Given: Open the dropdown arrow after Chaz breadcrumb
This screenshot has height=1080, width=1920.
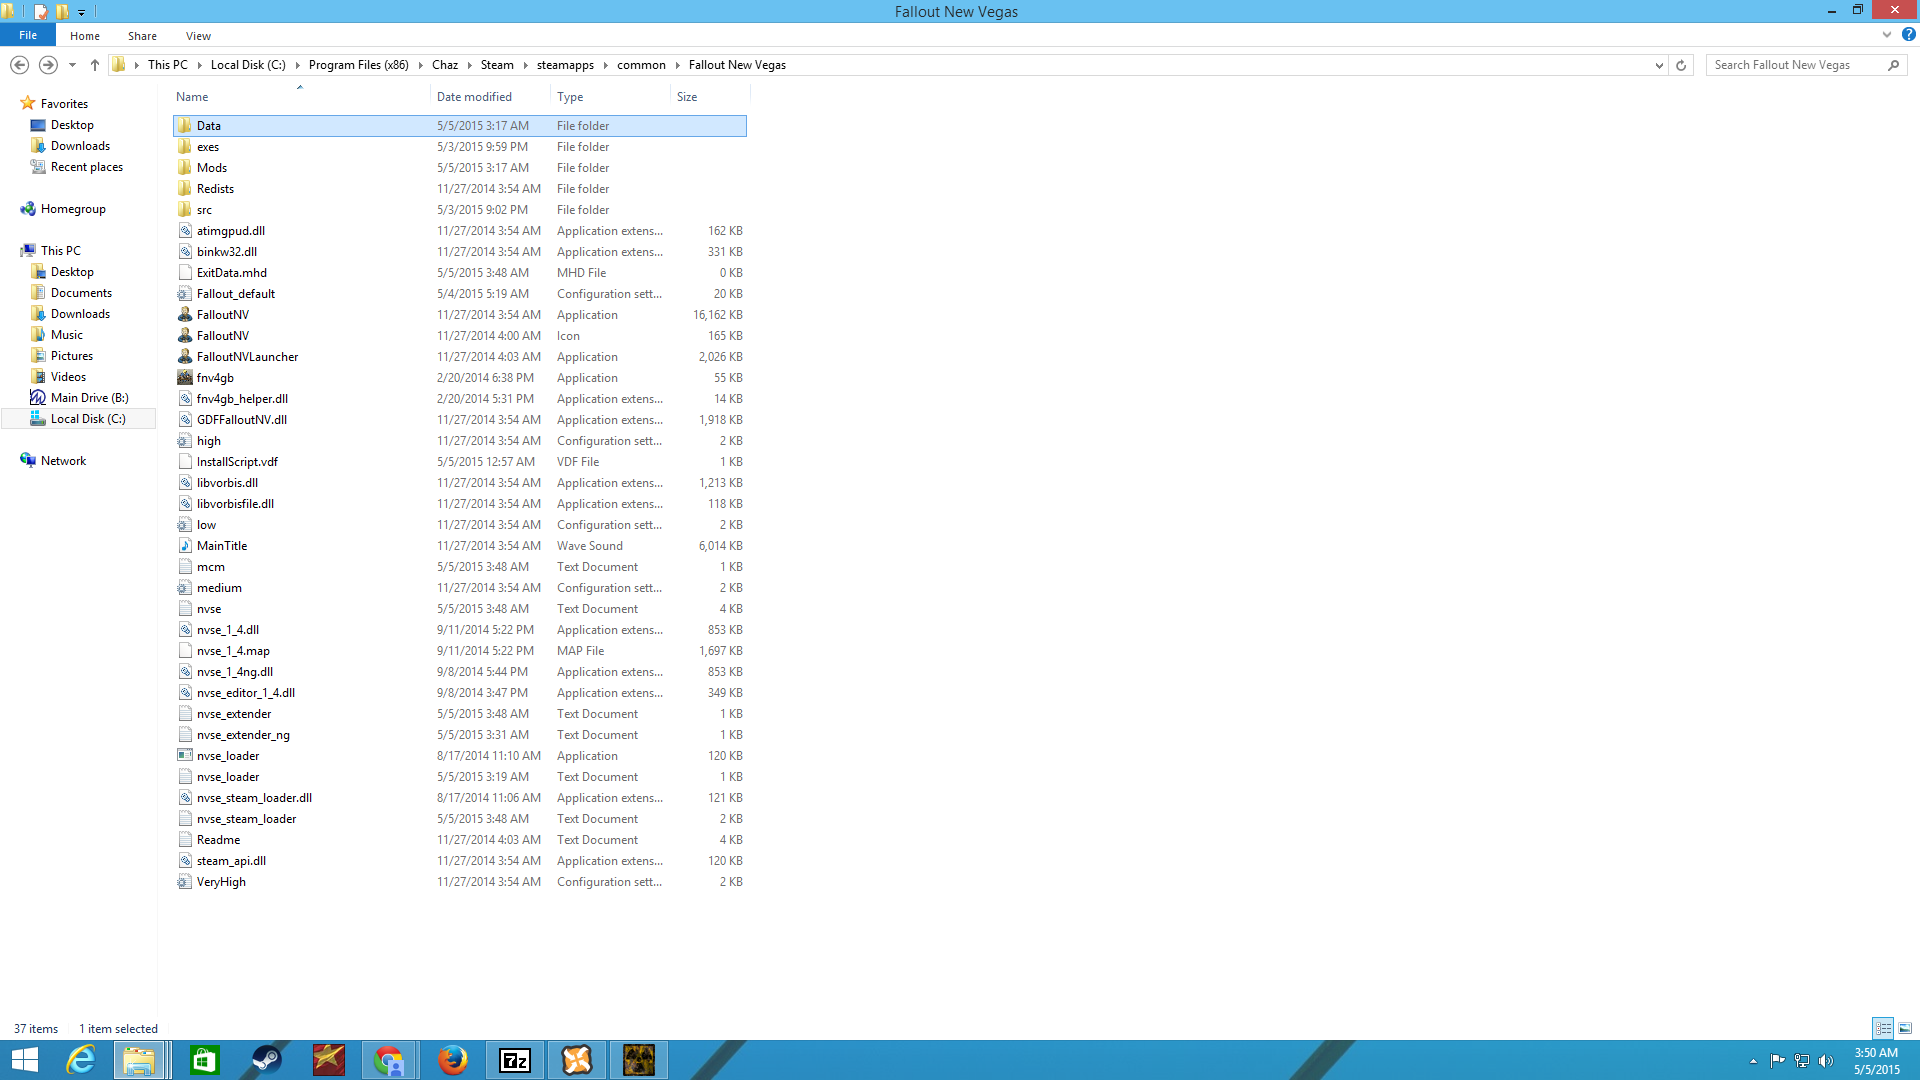Looking at the screenshot, I should pyautogui.click(x=469, y=65).
